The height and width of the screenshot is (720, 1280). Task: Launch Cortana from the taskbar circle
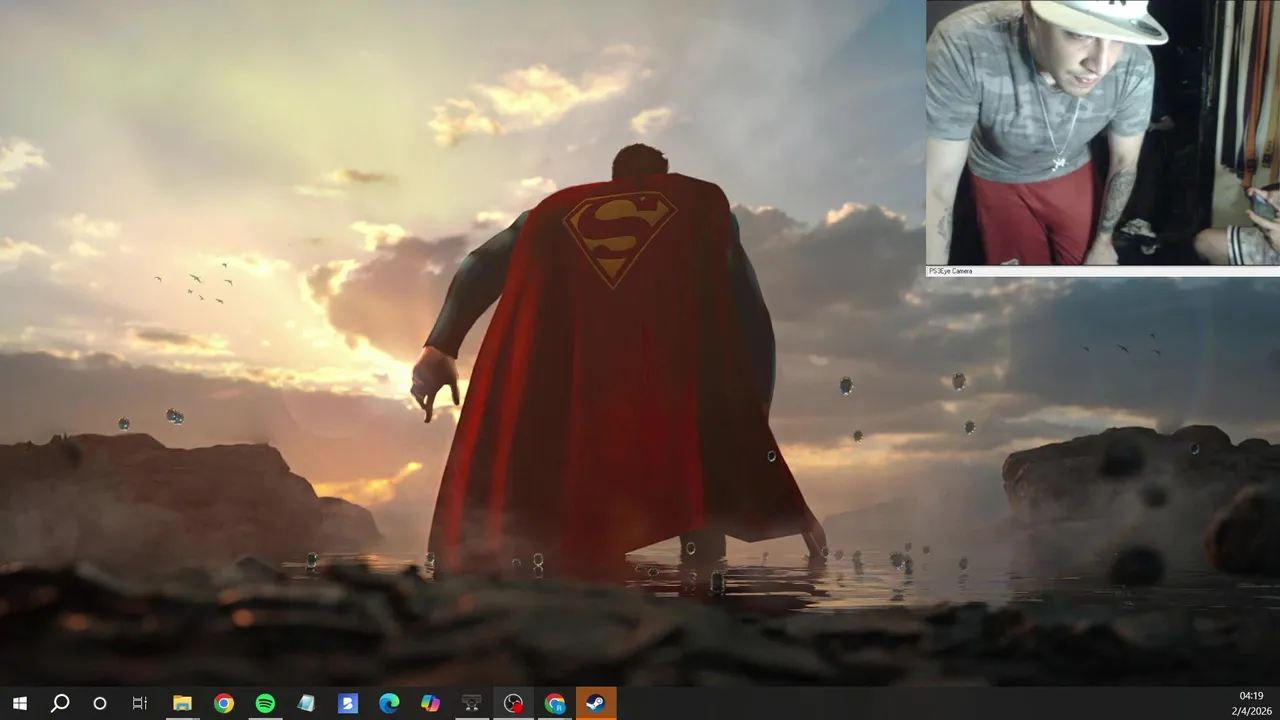click(x=100, y=704)
